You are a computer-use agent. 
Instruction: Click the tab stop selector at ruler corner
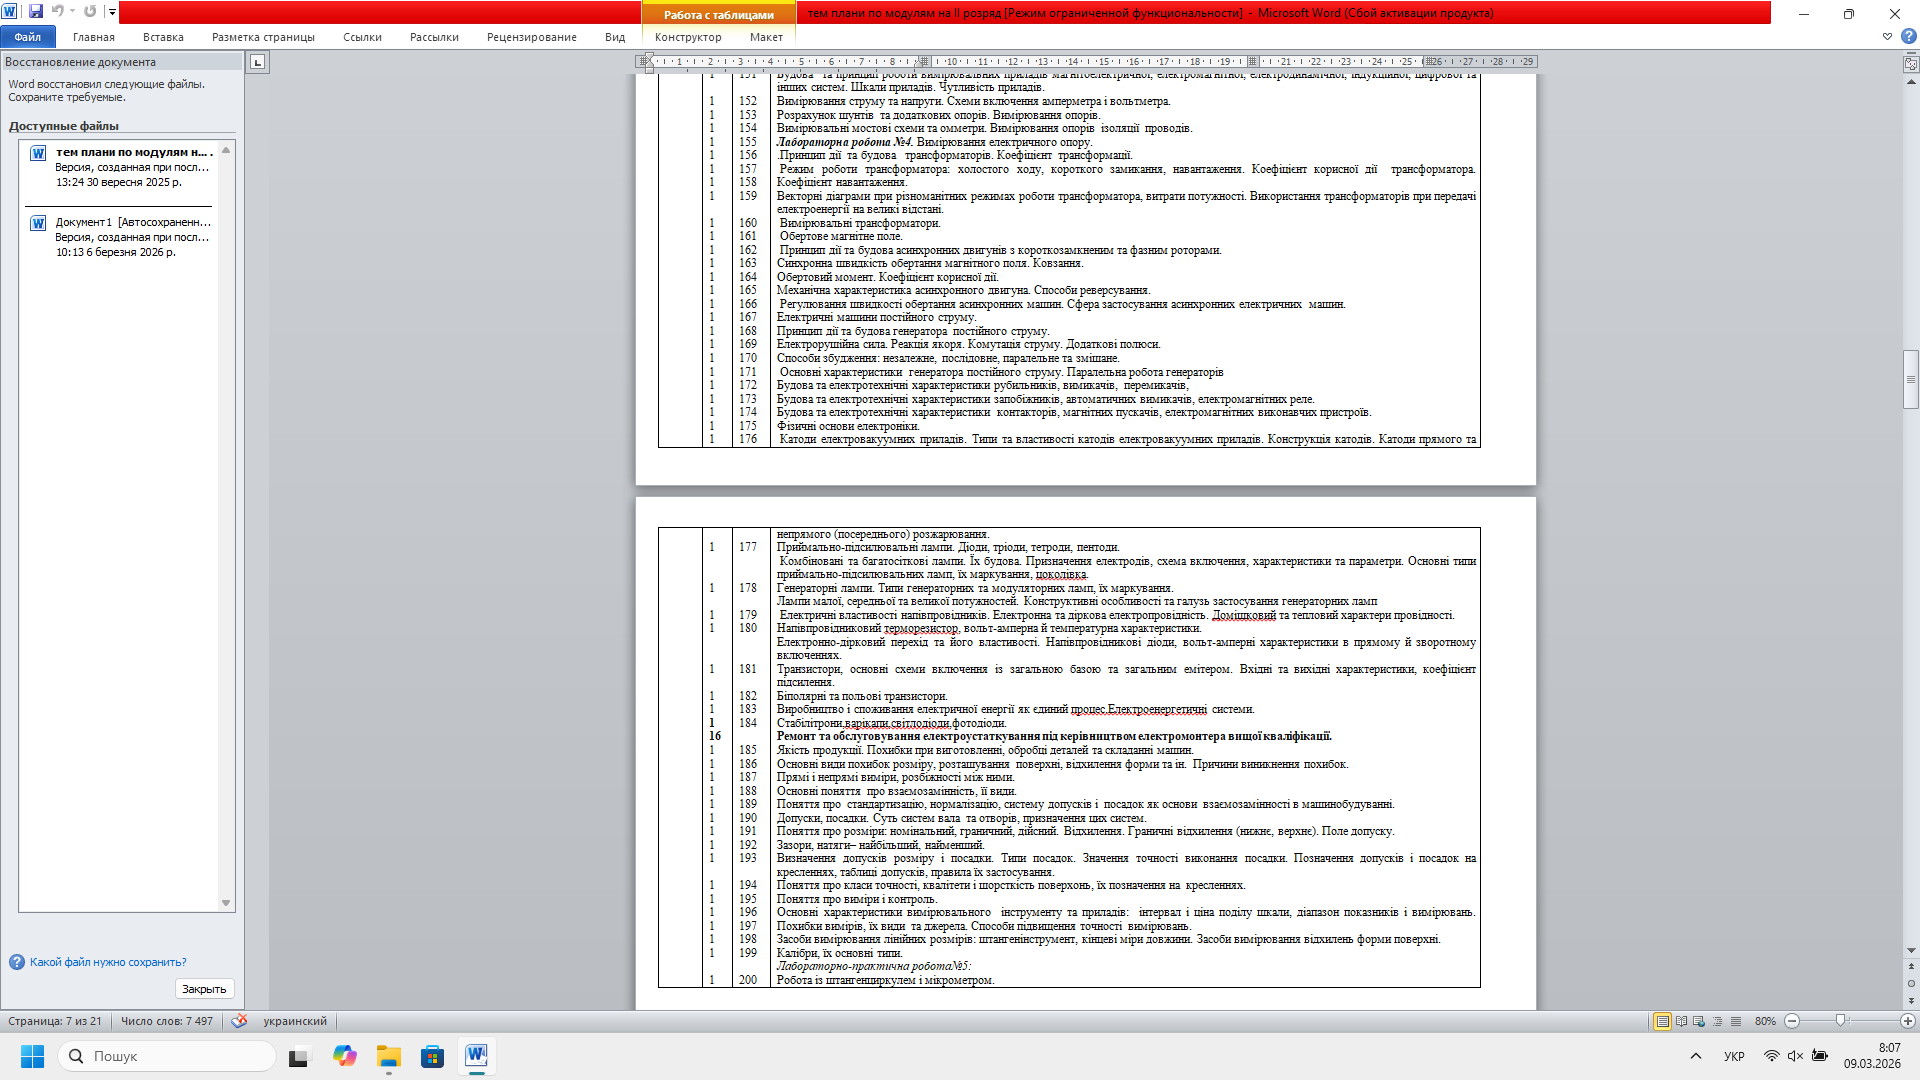click(257, 62)
